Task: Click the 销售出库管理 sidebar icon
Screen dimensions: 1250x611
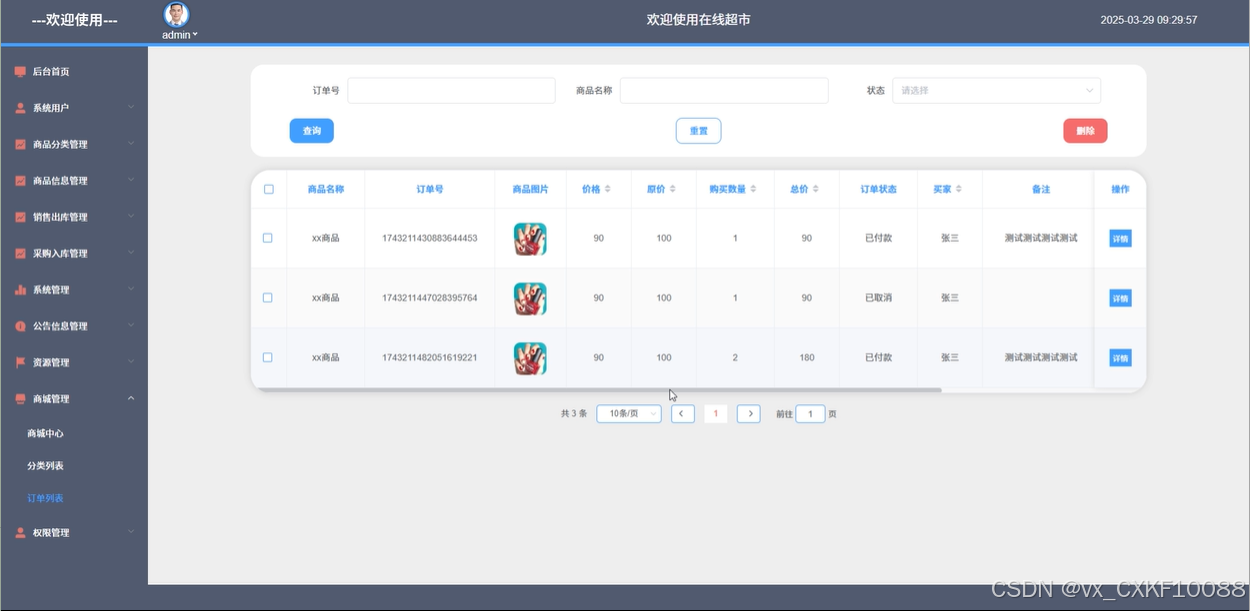Action: tap(20, 217)
